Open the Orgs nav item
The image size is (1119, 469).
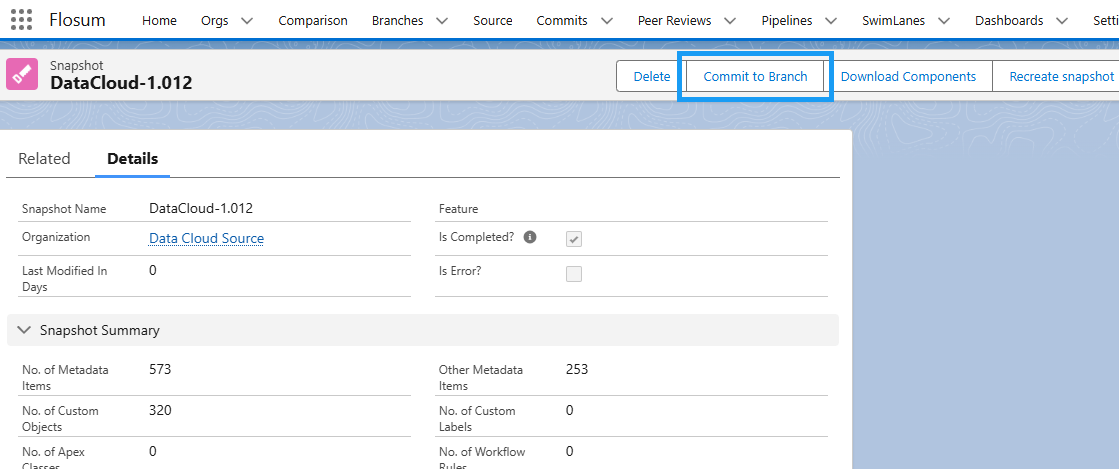[215, 21]
